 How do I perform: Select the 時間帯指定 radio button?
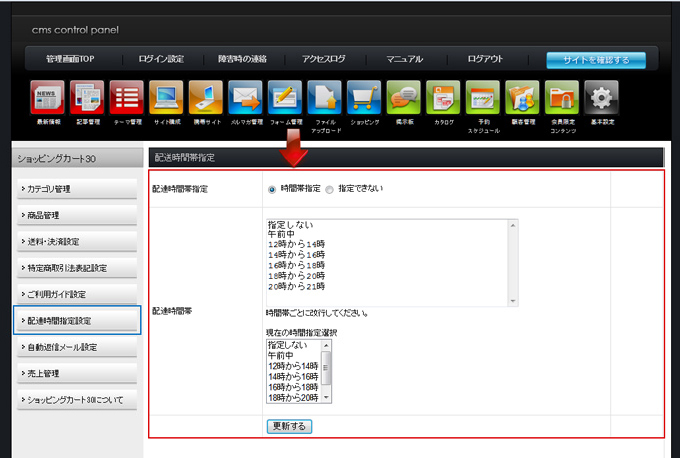coord(272,189)
